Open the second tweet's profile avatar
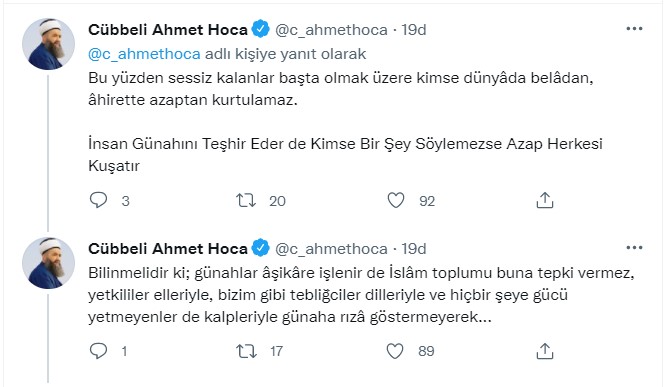Viewport: 664px width, 387px height. tap(48, 263)
